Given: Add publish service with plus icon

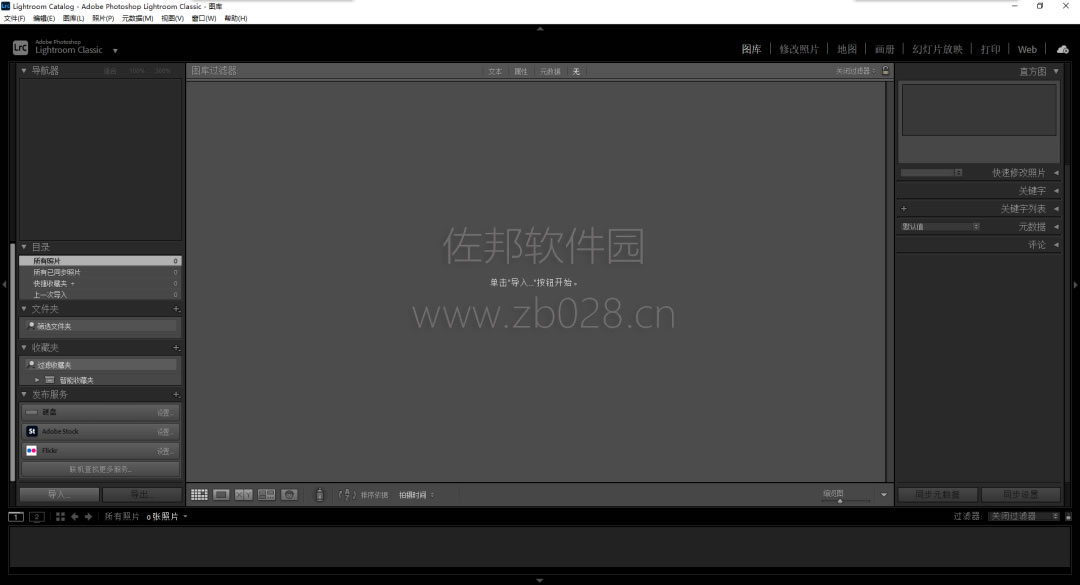Looking at the screenshot, I should coord(176,395).
